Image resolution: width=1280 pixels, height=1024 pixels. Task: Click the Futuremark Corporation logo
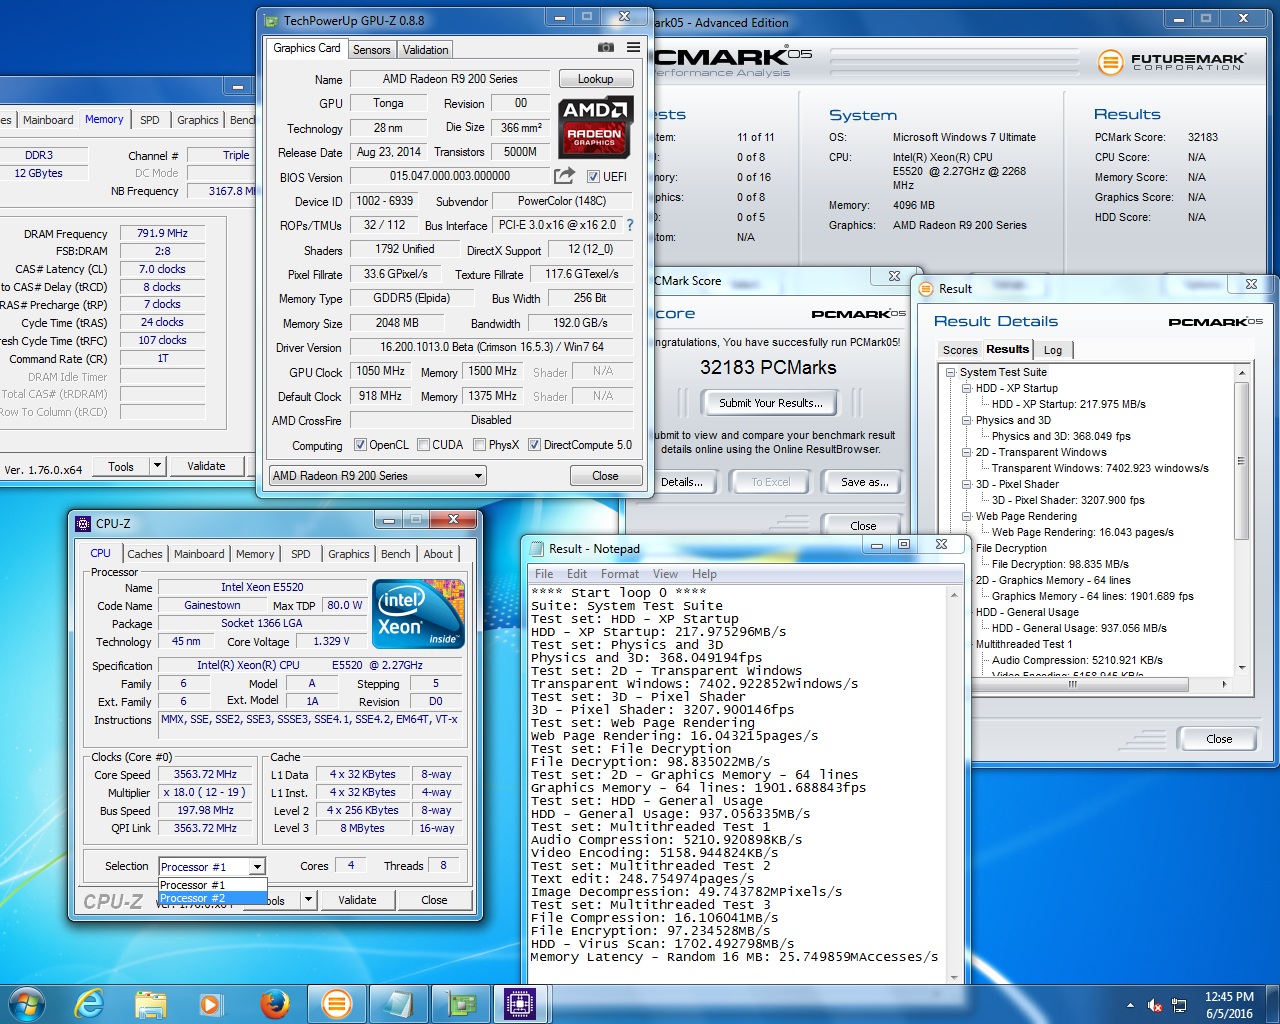tap(1171, 62)
